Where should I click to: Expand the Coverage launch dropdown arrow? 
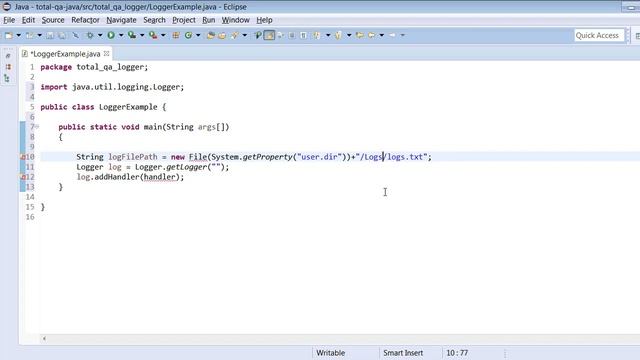pyautogui.click(x=142, y=36)
